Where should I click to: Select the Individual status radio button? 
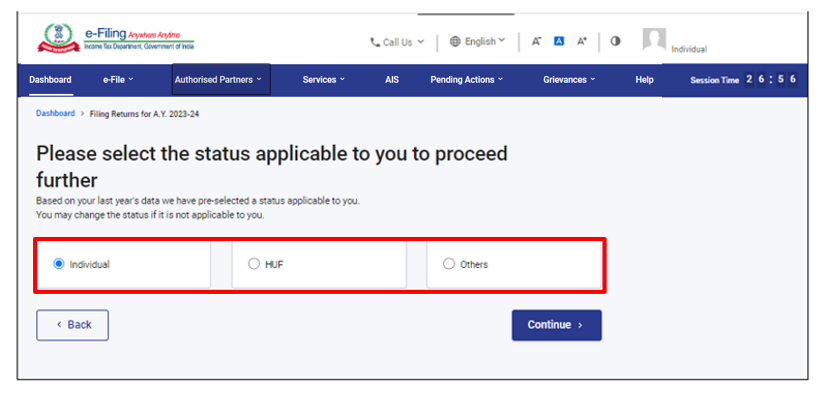click(59, 264)
